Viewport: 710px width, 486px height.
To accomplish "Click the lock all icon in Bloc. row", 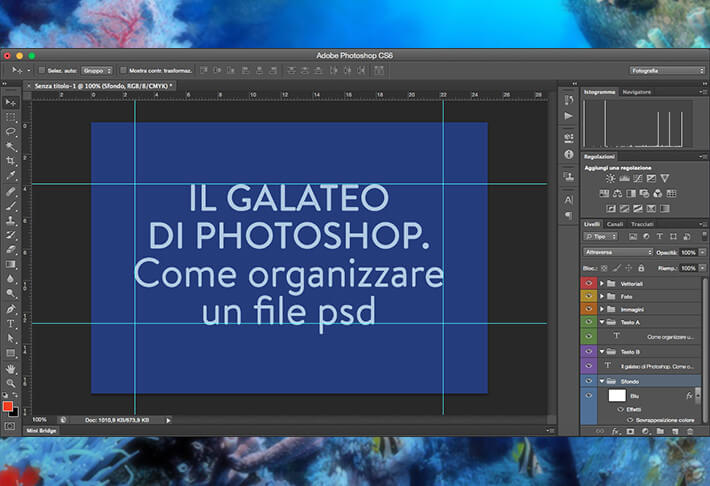I will pos(641,268).
